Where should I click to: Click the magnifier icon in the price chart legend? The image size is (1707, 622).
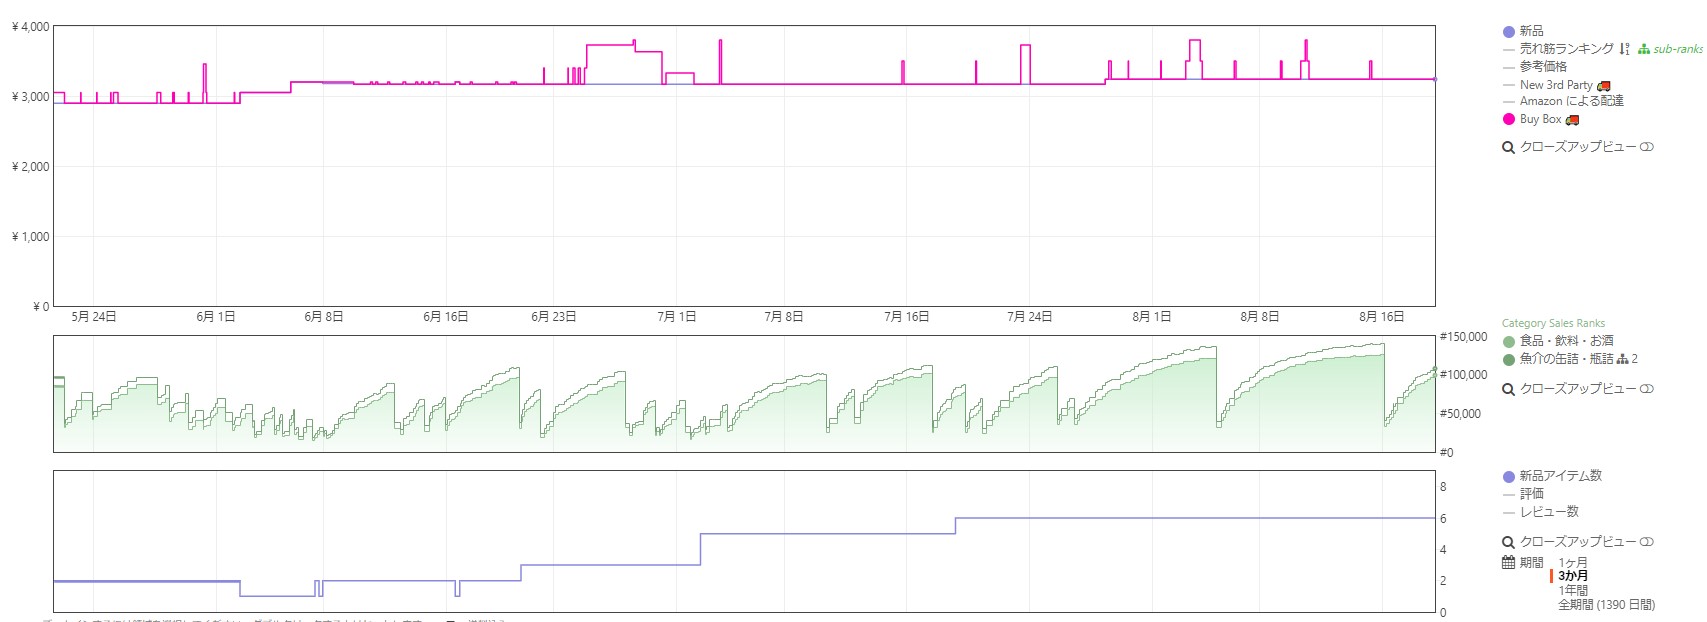[x=1508, y=148]
